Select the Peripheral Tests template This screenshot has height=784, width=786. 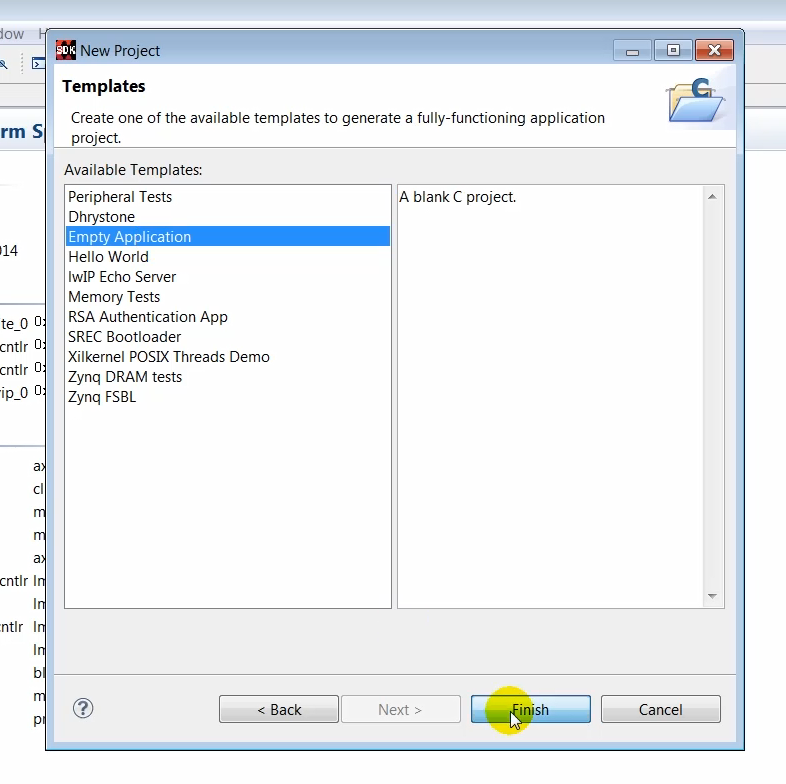120,197
